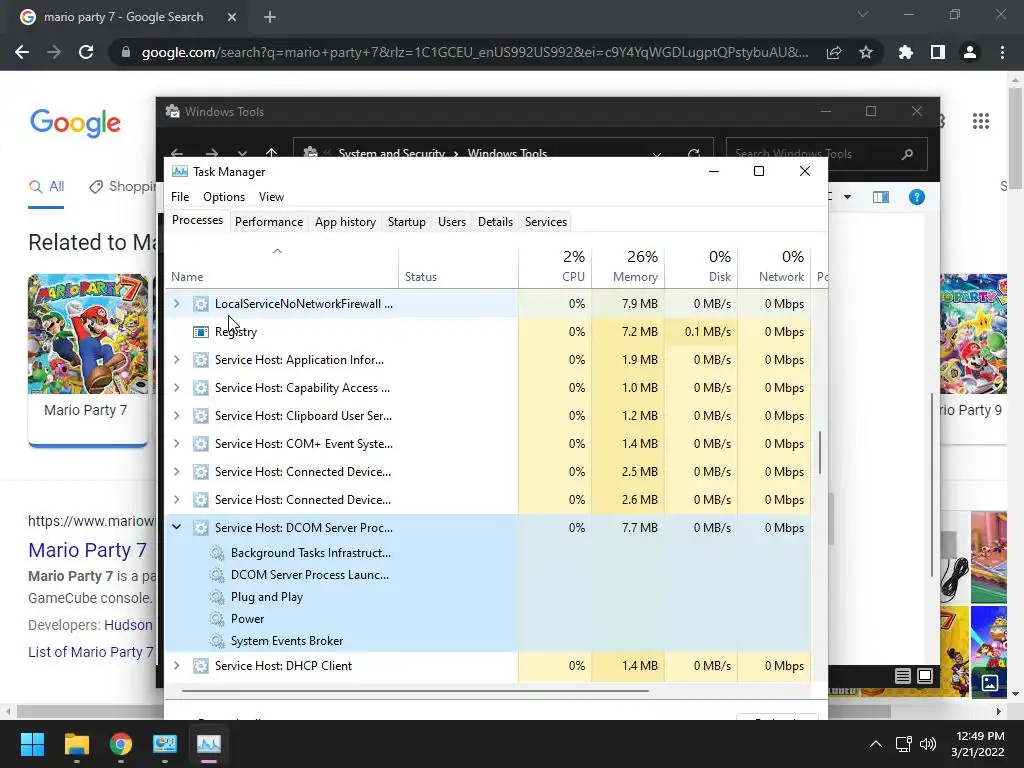Sort processes by the Status column
This screenshot has height=768, width=1024.
tap(458, 268)
